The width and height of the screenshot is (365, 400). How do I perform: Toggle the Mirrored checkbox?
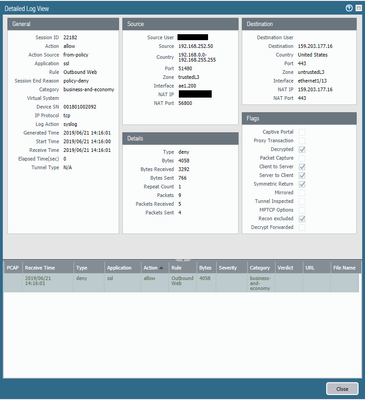coord(302,193)
